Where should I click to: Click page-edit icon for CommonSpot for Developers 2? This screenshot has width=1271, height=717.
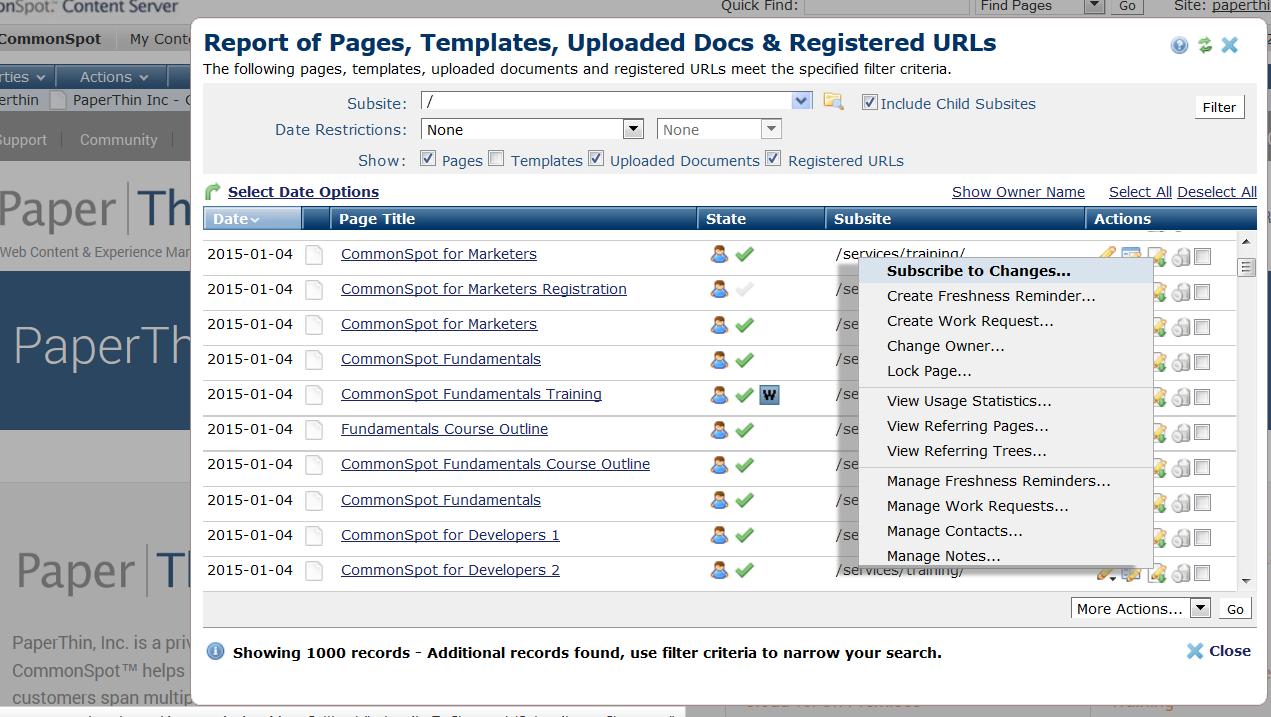1158,573
